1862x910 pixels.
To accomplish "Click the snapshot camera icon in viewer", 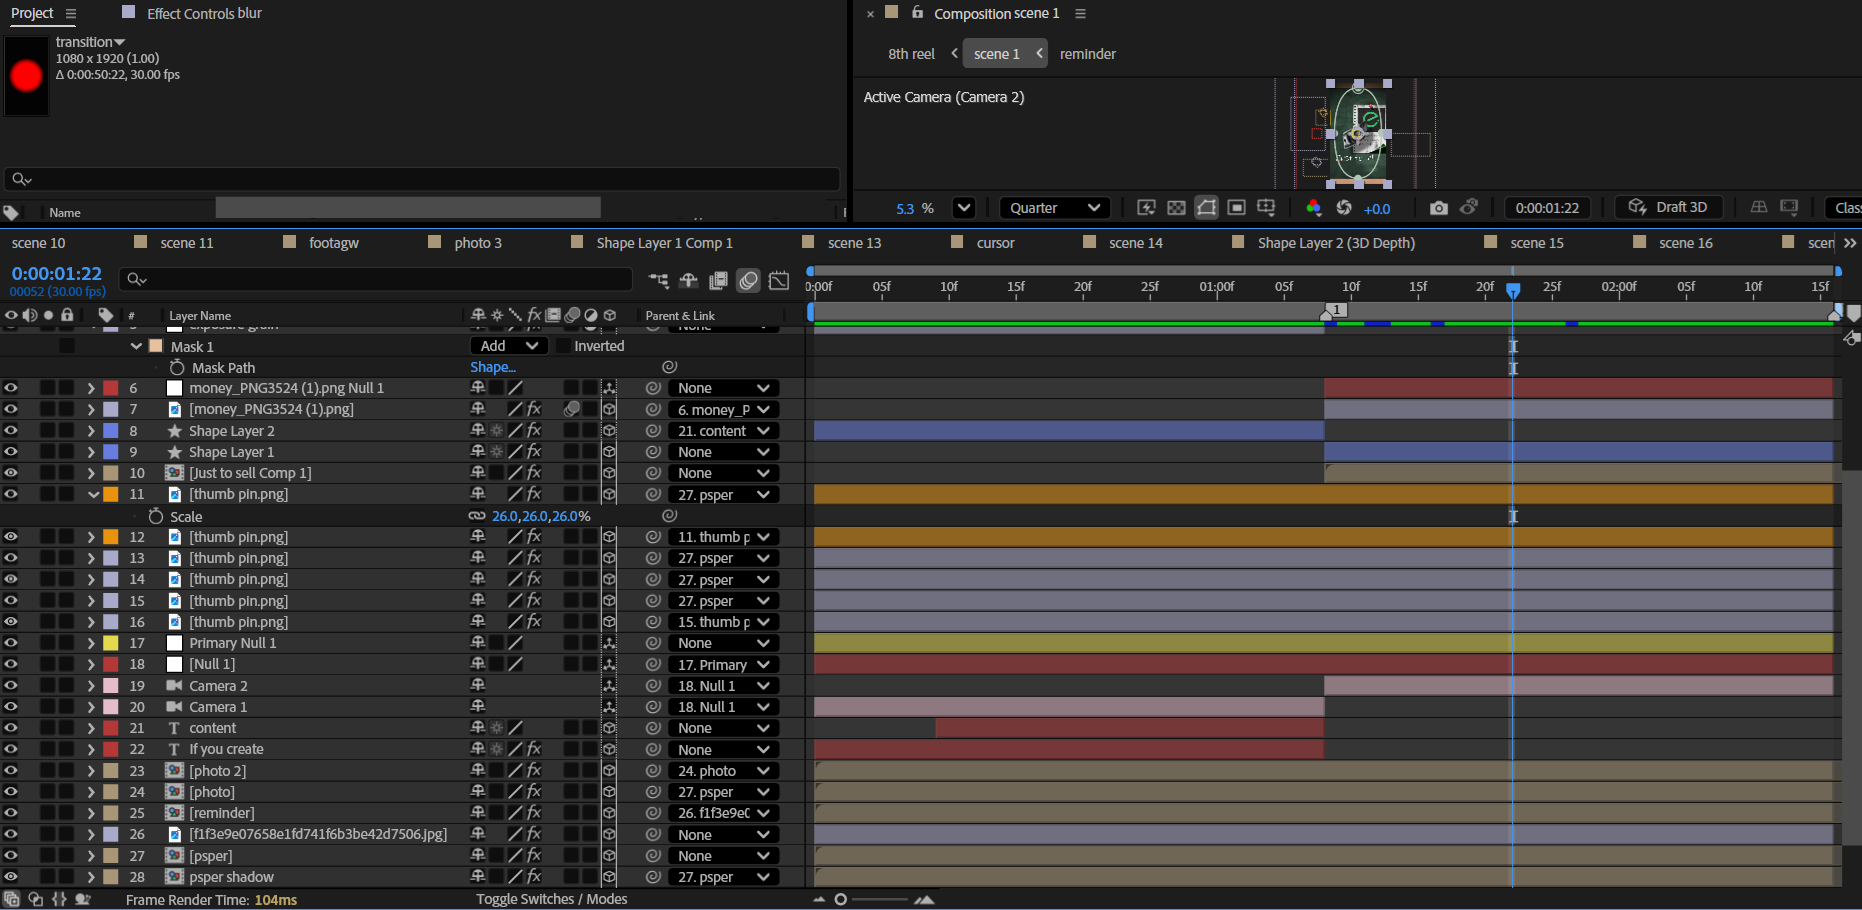I will [1438, 208].
